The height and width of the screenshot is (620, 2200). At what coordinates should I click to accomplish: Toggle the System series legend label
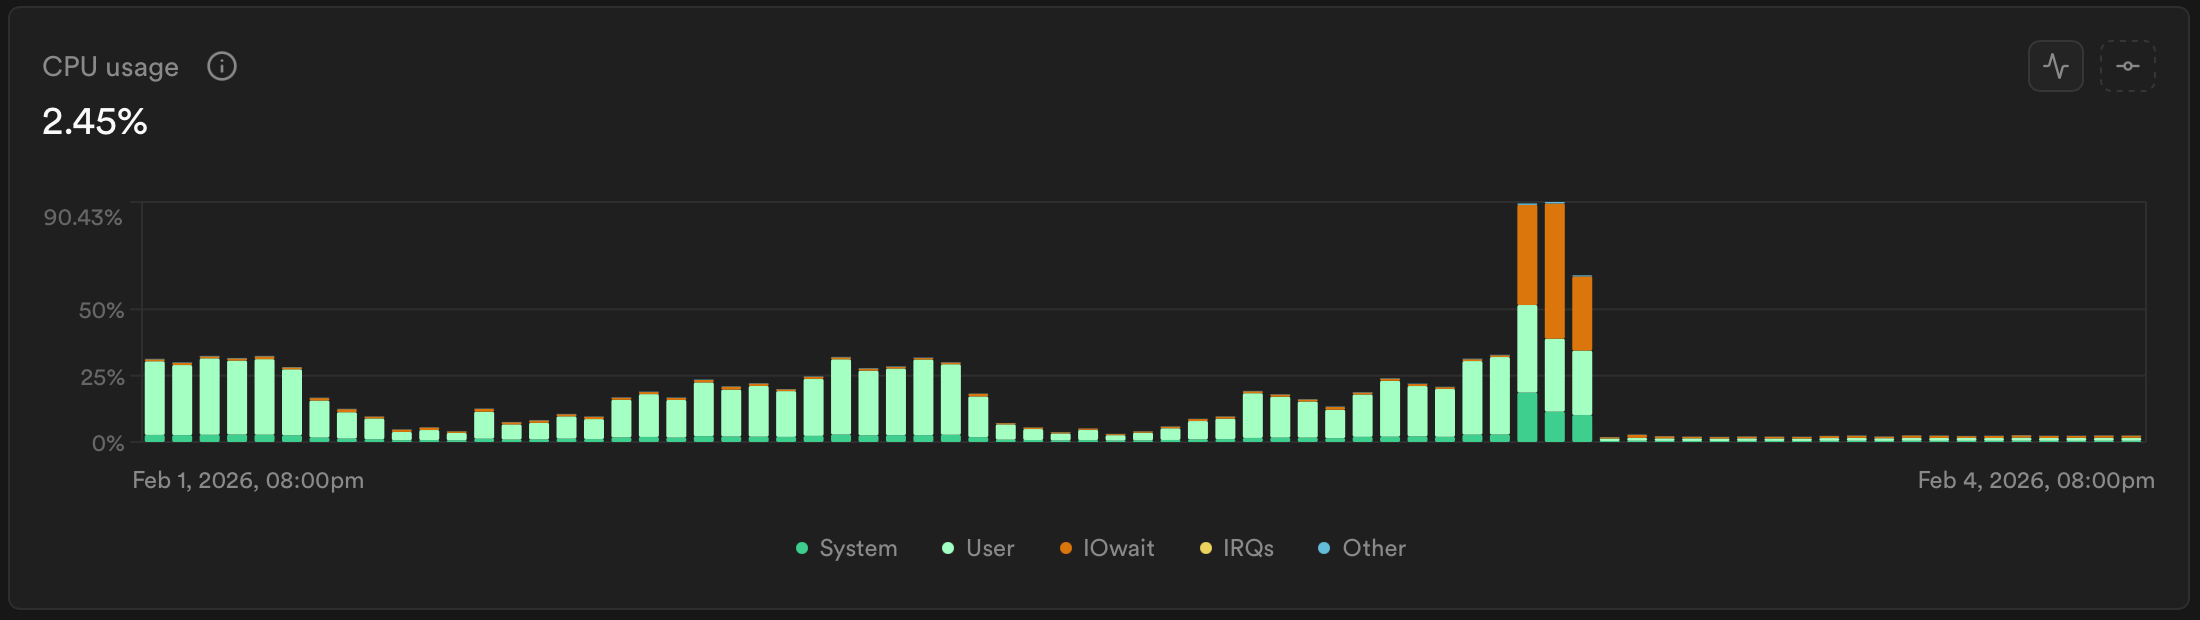click(x=858, y=548)
